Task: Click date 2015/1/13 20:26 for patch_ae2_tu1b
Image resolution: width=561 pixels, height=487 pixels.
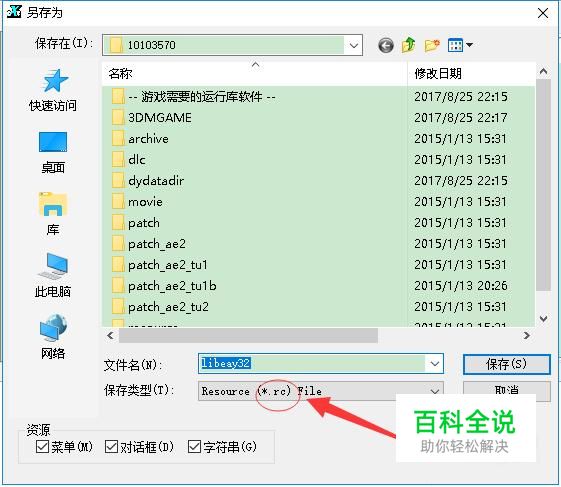Action: pyautogui.click(x=461, y=286)
